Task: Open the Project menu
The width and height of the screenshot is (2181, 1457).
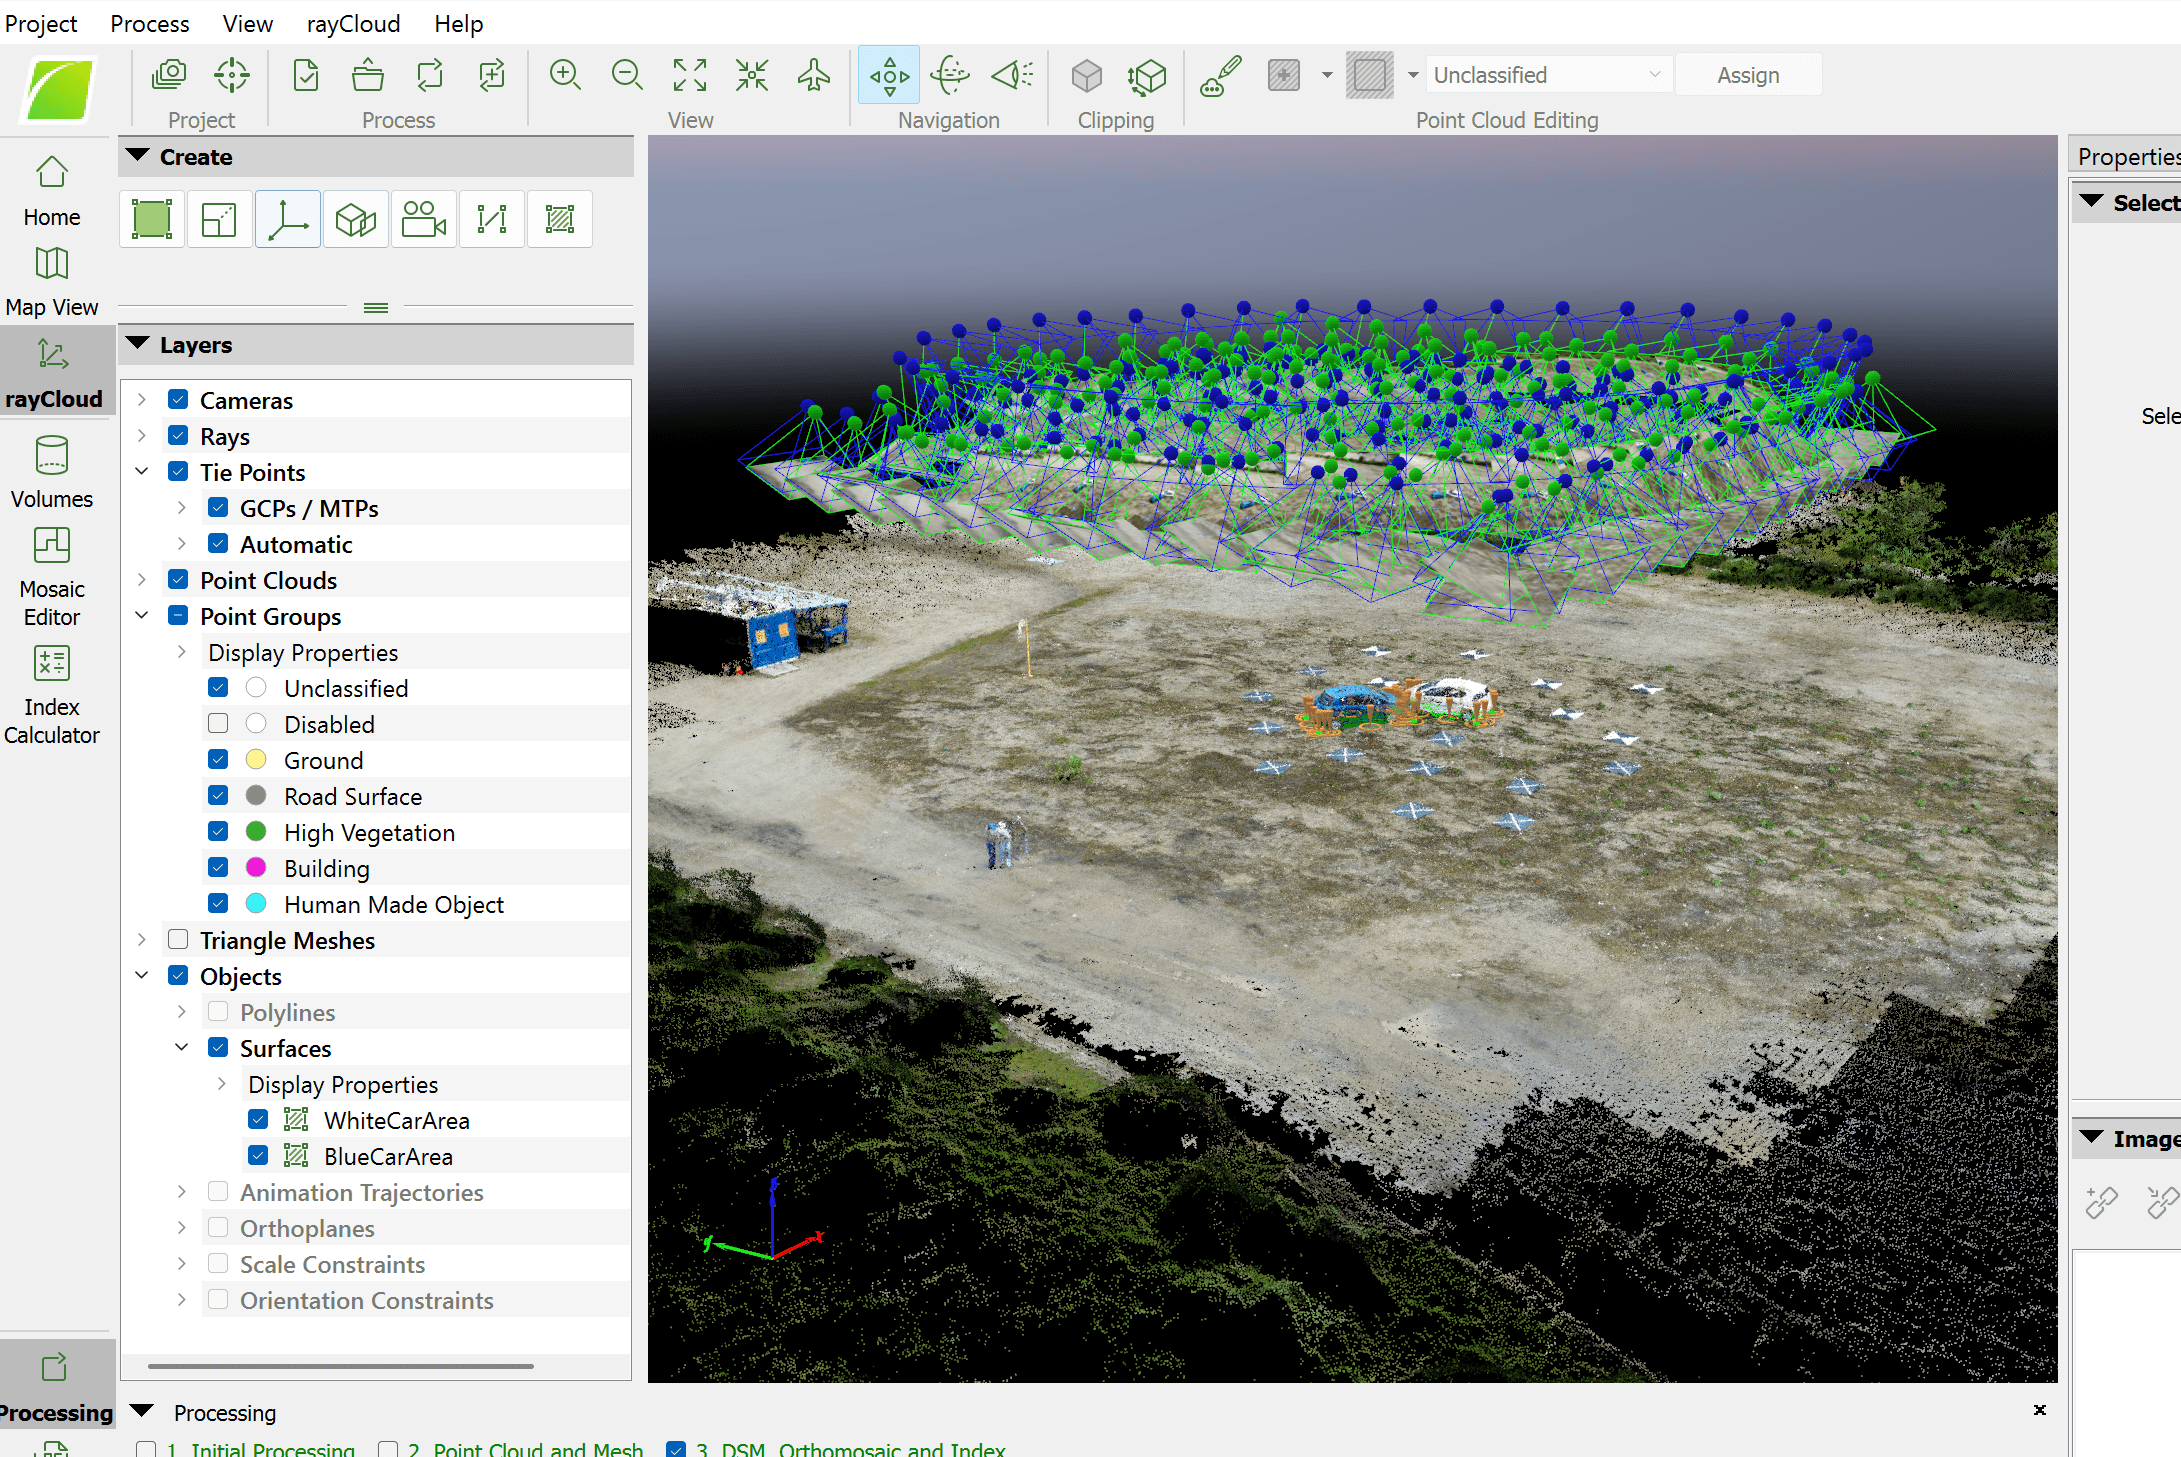Action: (x=41, y=23)
